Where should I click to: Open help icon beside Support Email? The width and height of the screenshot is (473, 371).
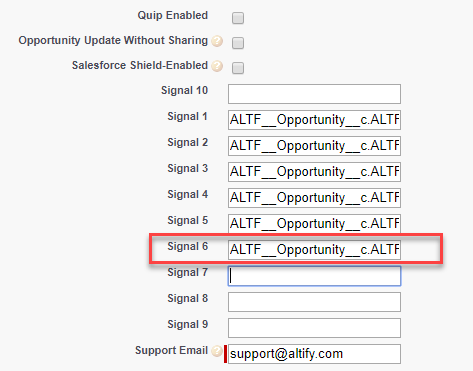217,351
